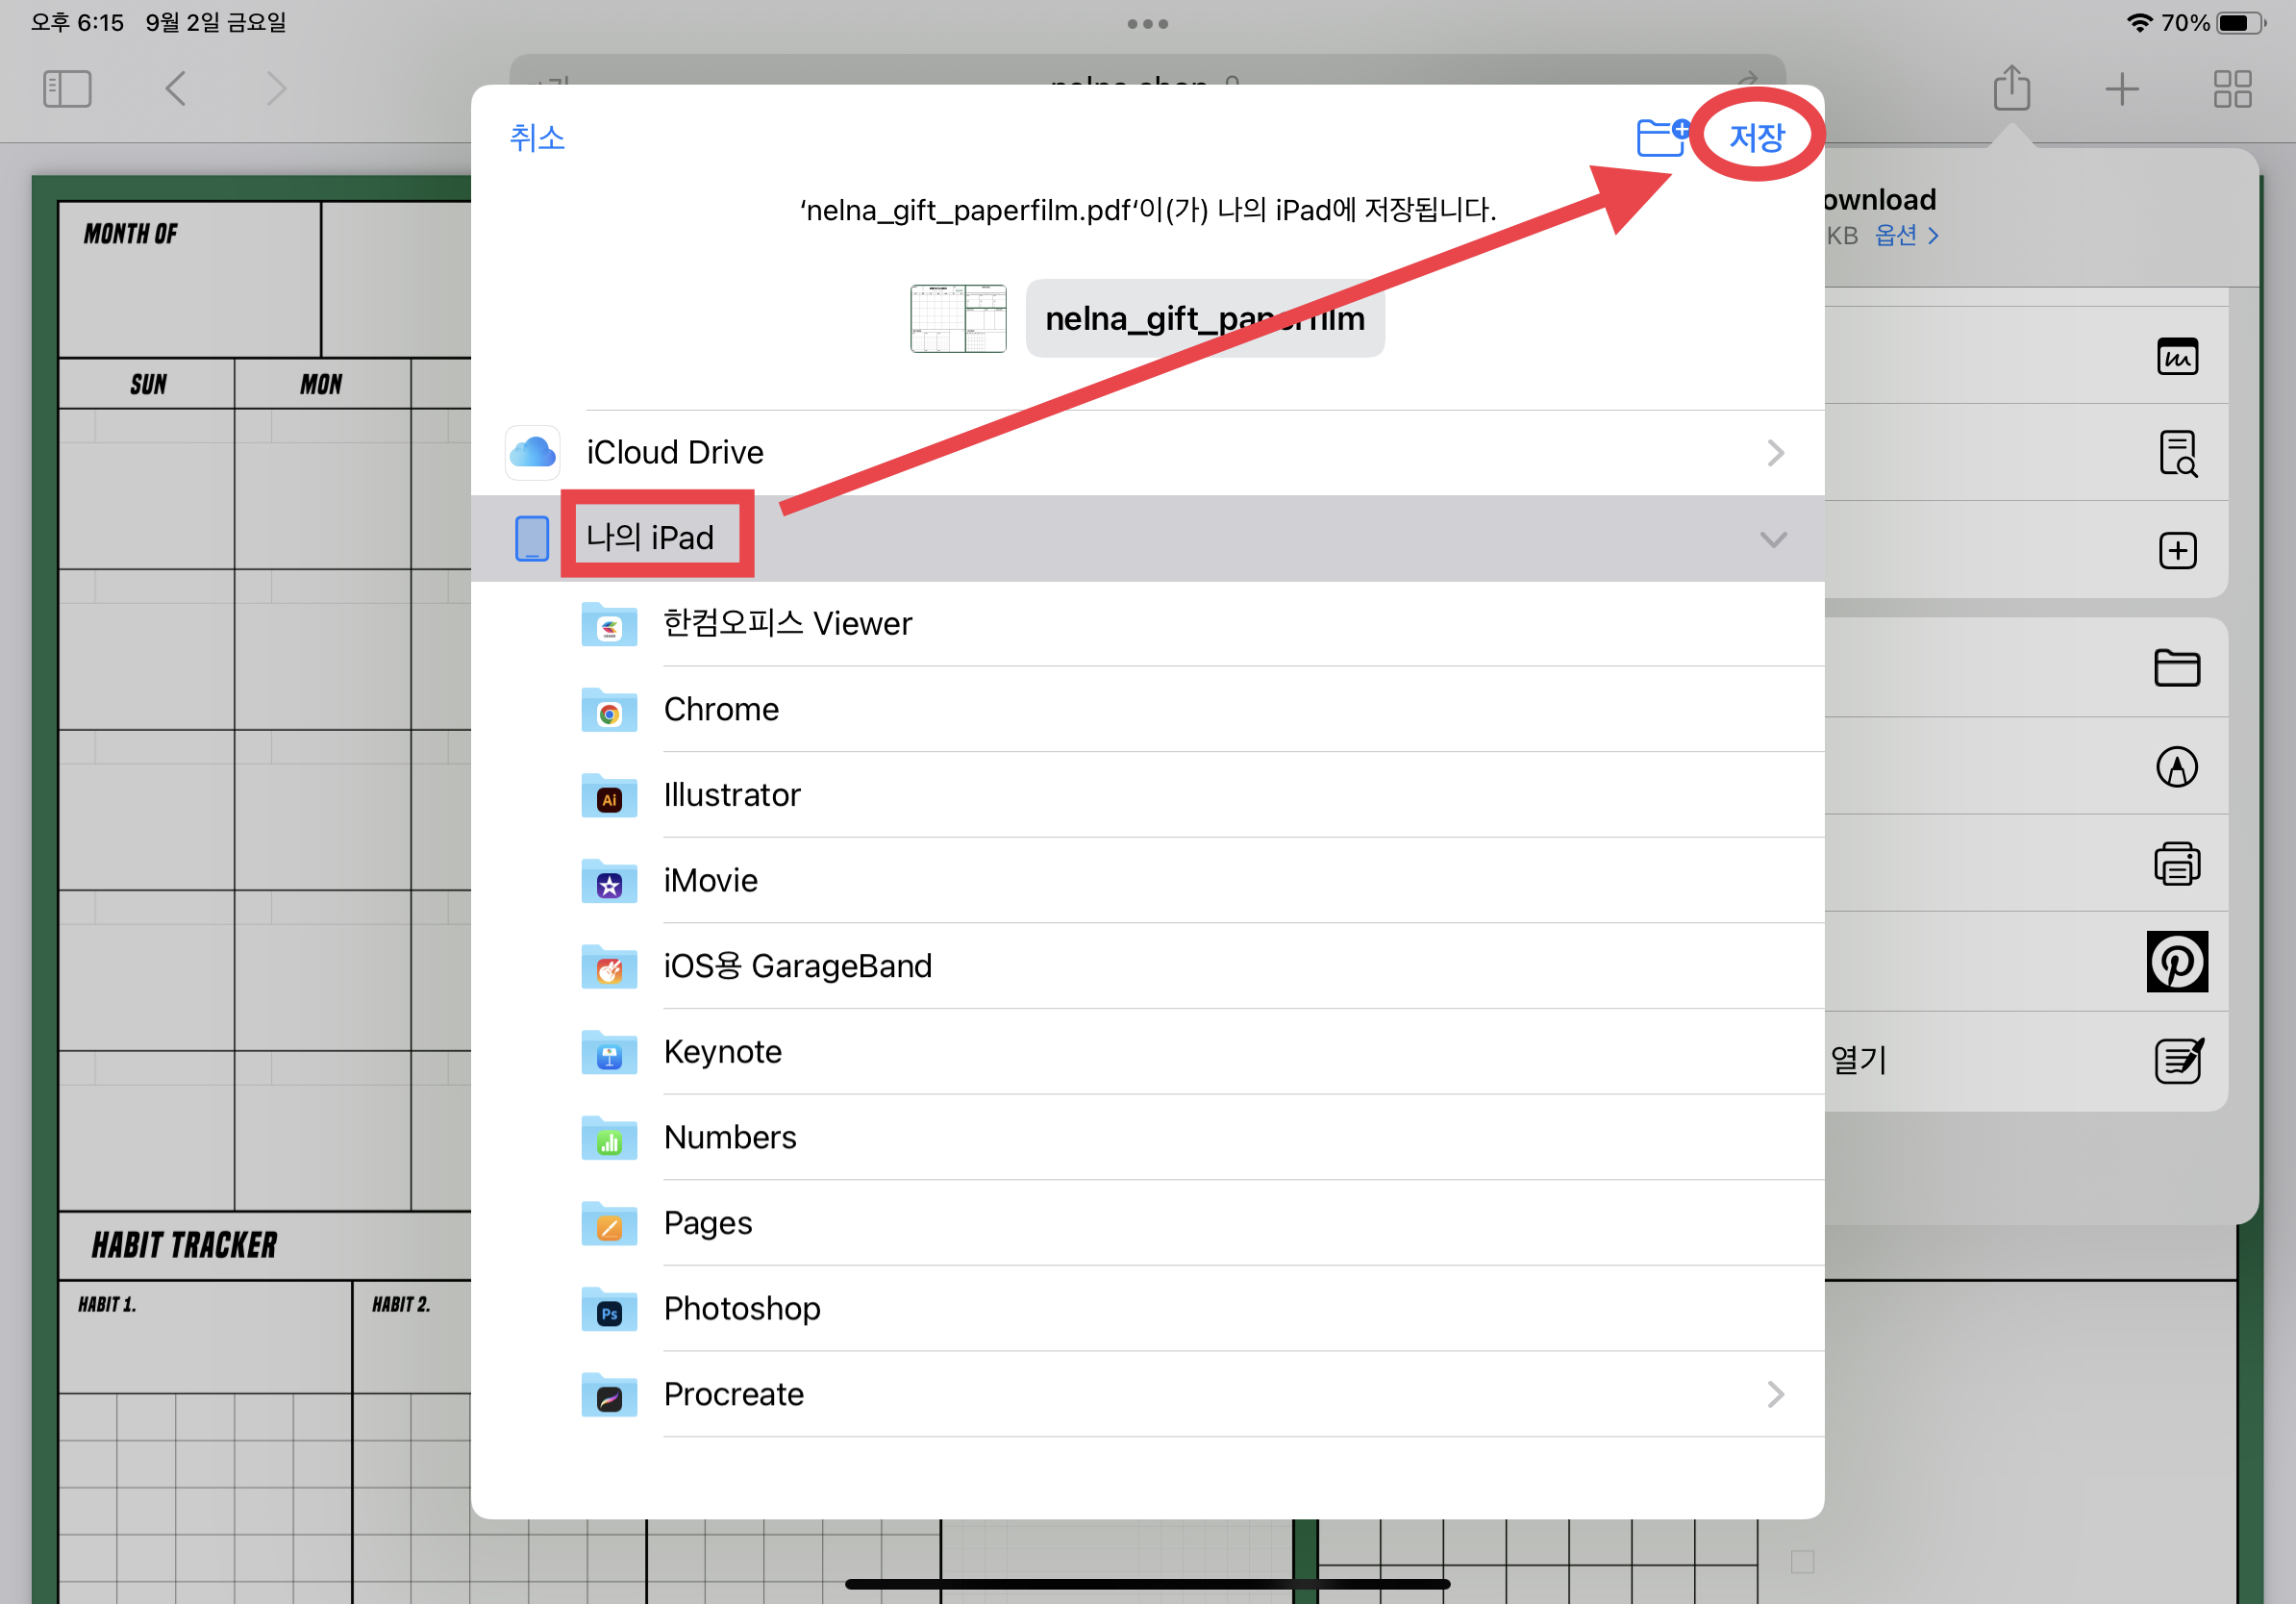Viewport: 2296px width, 1604px height.
Task: Show the tab overview grid icon
Action: pos(2231,89)
